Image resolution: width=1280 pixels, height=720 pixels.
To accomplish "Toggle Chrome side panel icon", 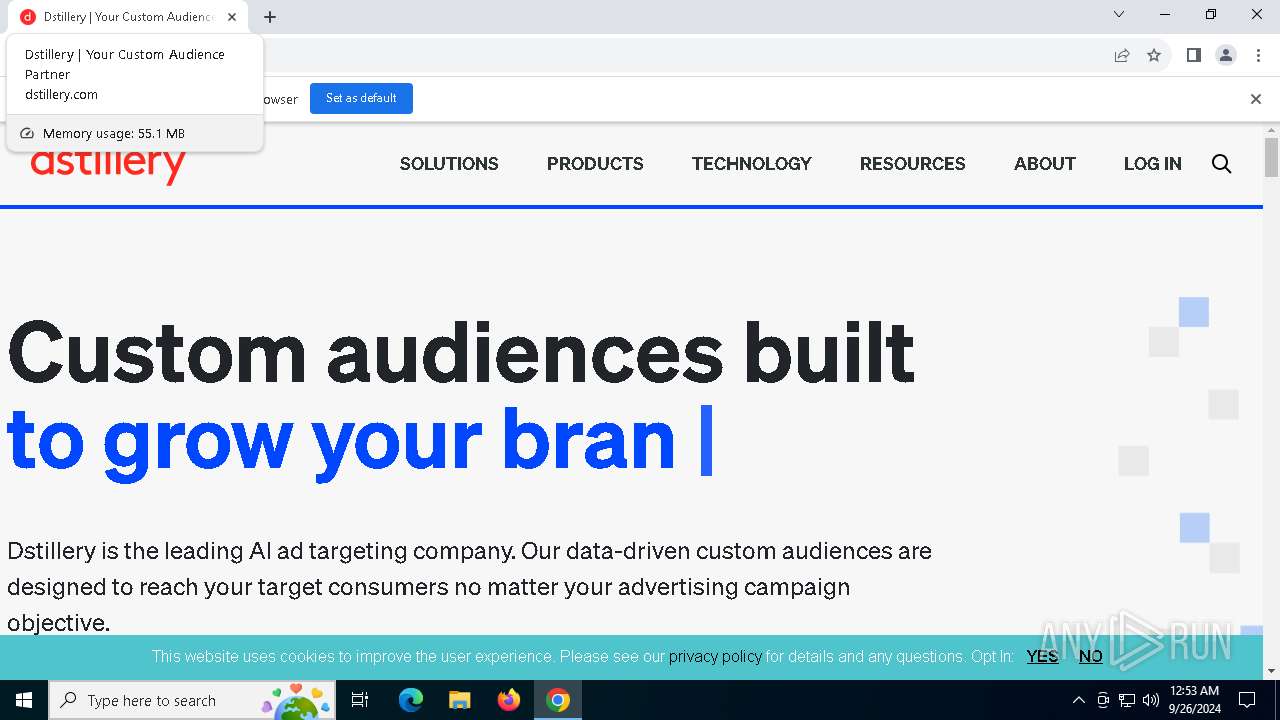I will tap(1193, 56).
